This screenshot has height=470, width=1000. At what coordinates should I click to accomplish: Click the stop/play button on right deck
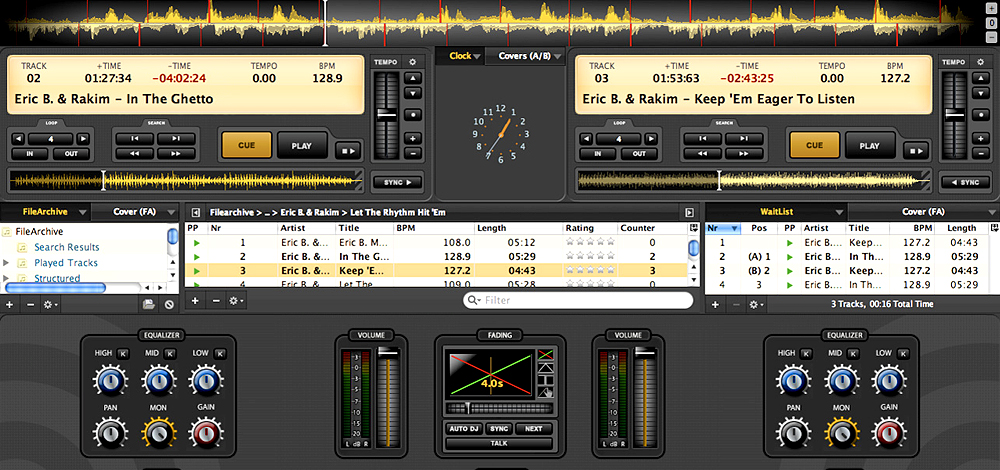tap(914, 152)
